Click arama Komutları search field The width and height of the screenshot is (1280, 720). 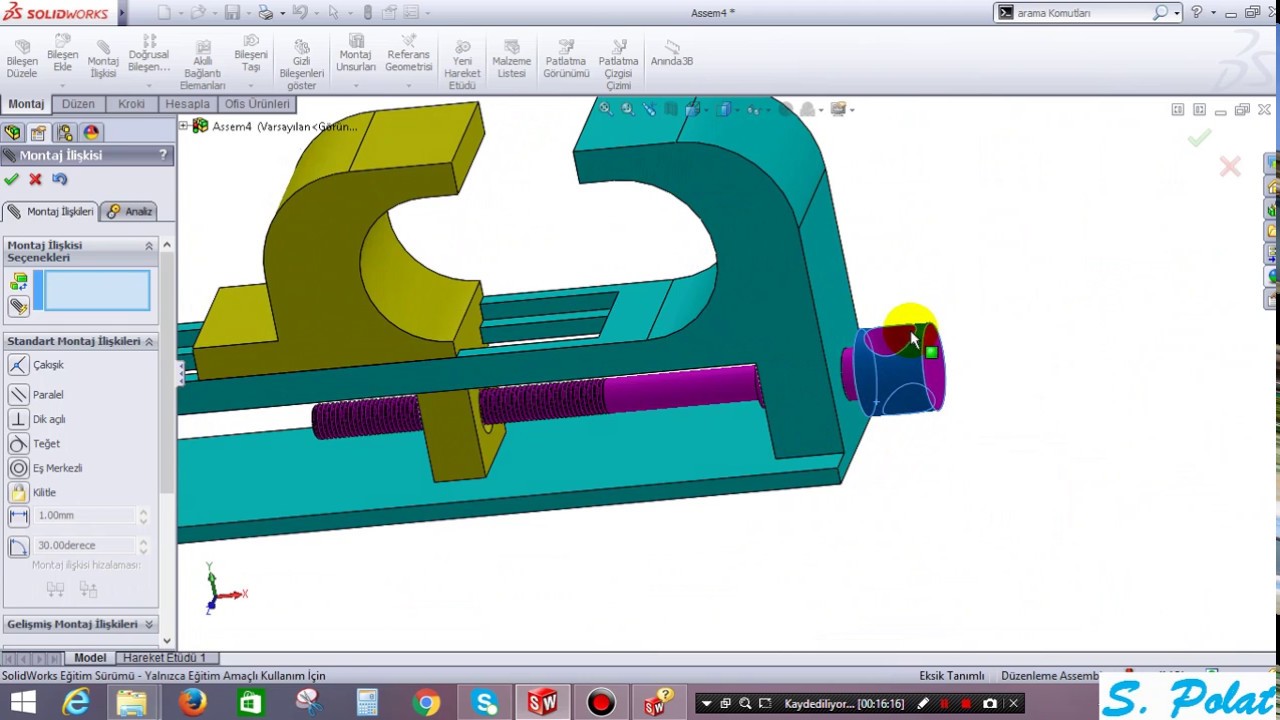point(1082,13)
